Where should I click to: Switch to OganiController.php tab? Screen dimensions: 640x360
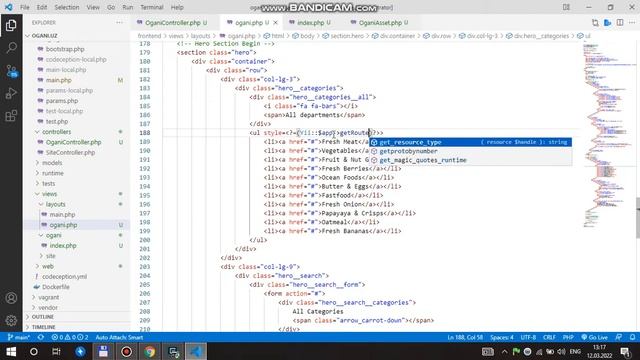pos(173,23)
